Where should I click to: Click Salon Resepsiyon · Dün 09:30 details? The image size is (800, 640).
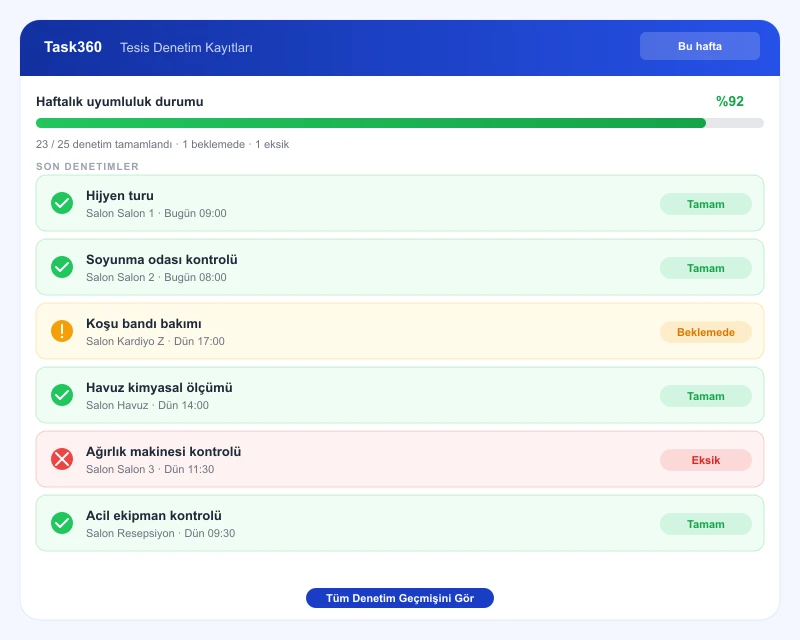pos(160,533)
